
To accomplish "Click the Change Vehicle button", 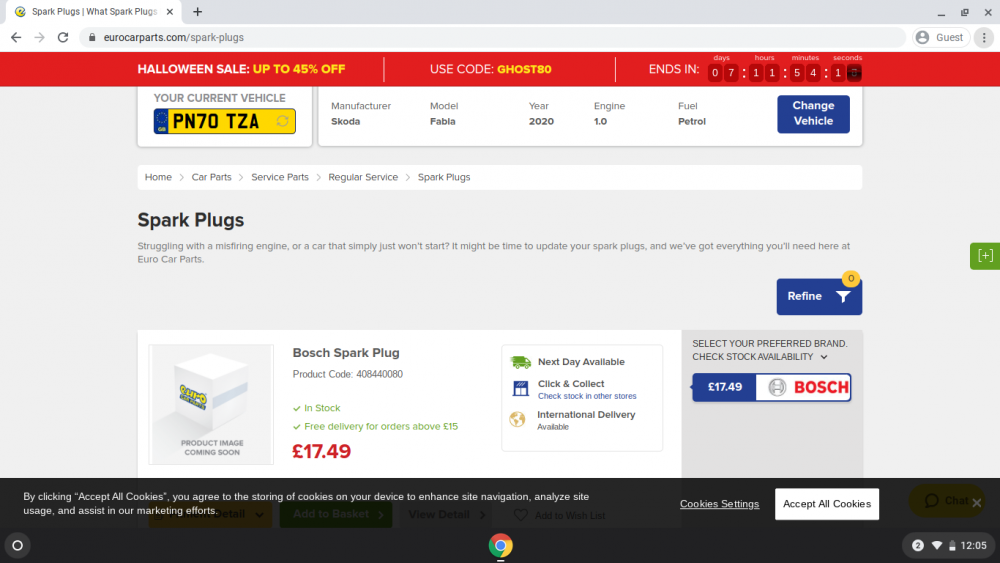I will [x=813, y=113].
